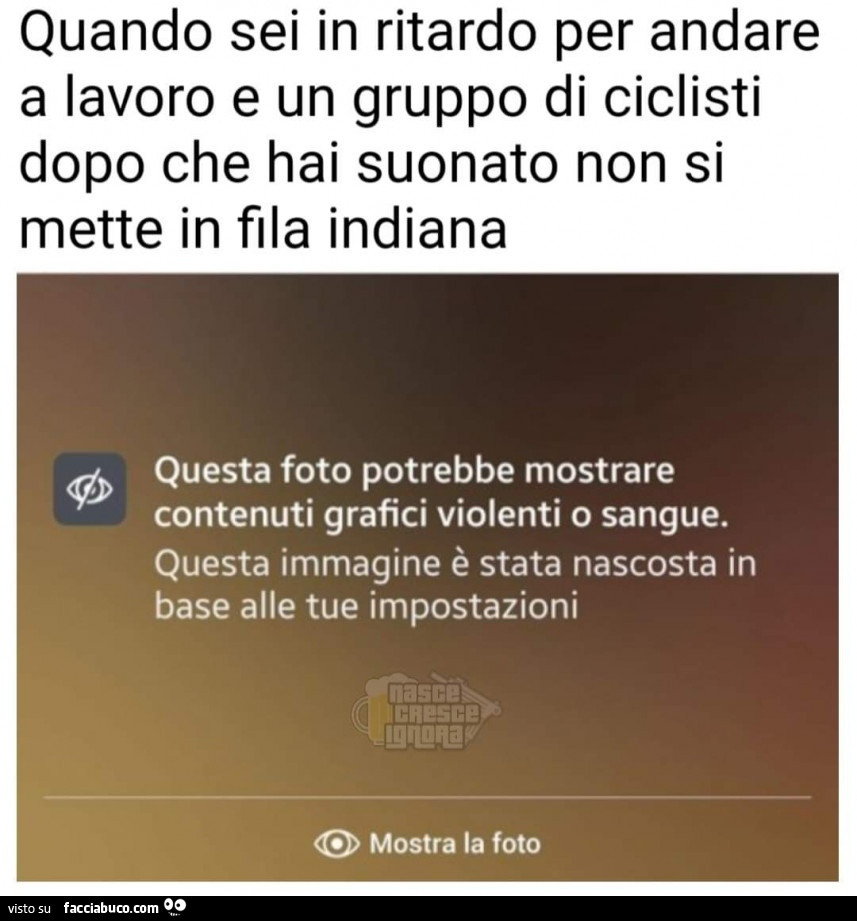Viewport: 857px width, 921px height.
Task: Reveal the image via Mostra la foto
Action: click(428, 844)
